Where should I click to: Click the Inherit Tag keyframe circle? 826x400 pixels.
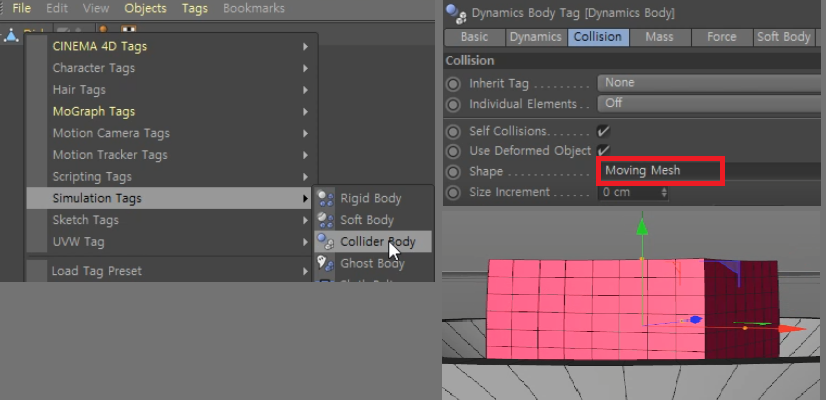coord(453,84)
